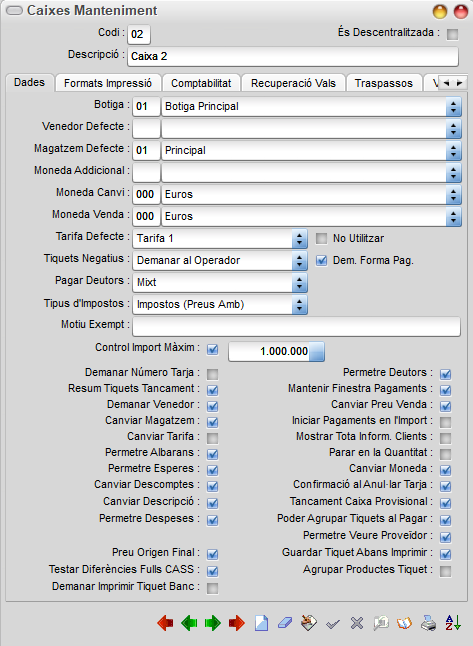Toggle the Canviar Tarifa checkbox
The image size is (473, 646).
(x=212, y=438)
